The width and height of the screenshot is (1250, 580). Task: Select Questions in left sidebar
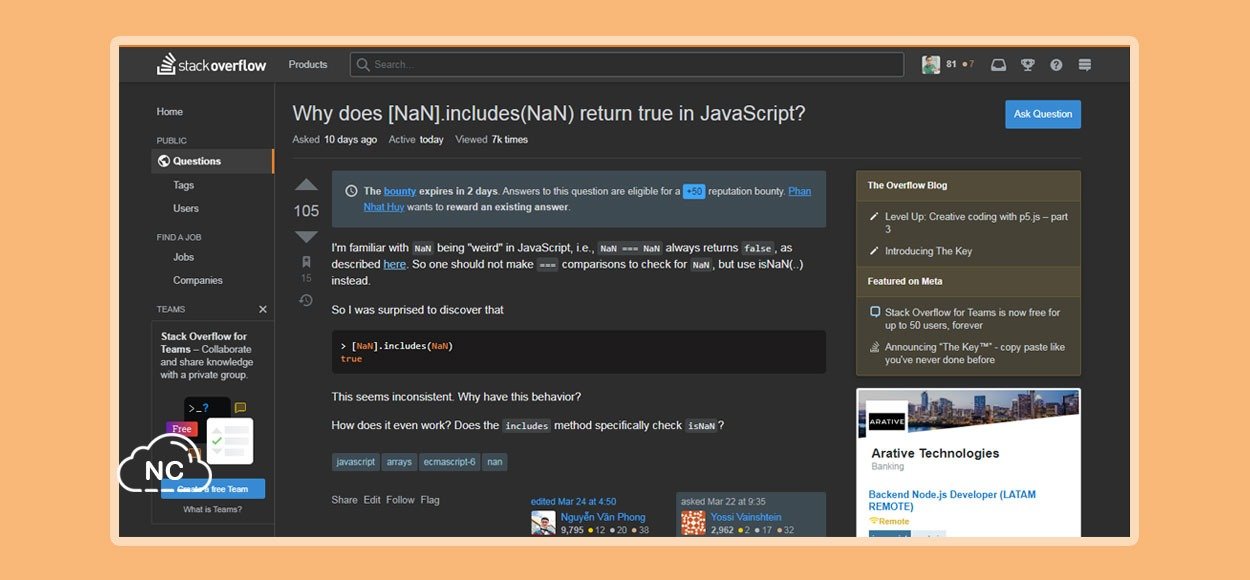pos(213,161)
